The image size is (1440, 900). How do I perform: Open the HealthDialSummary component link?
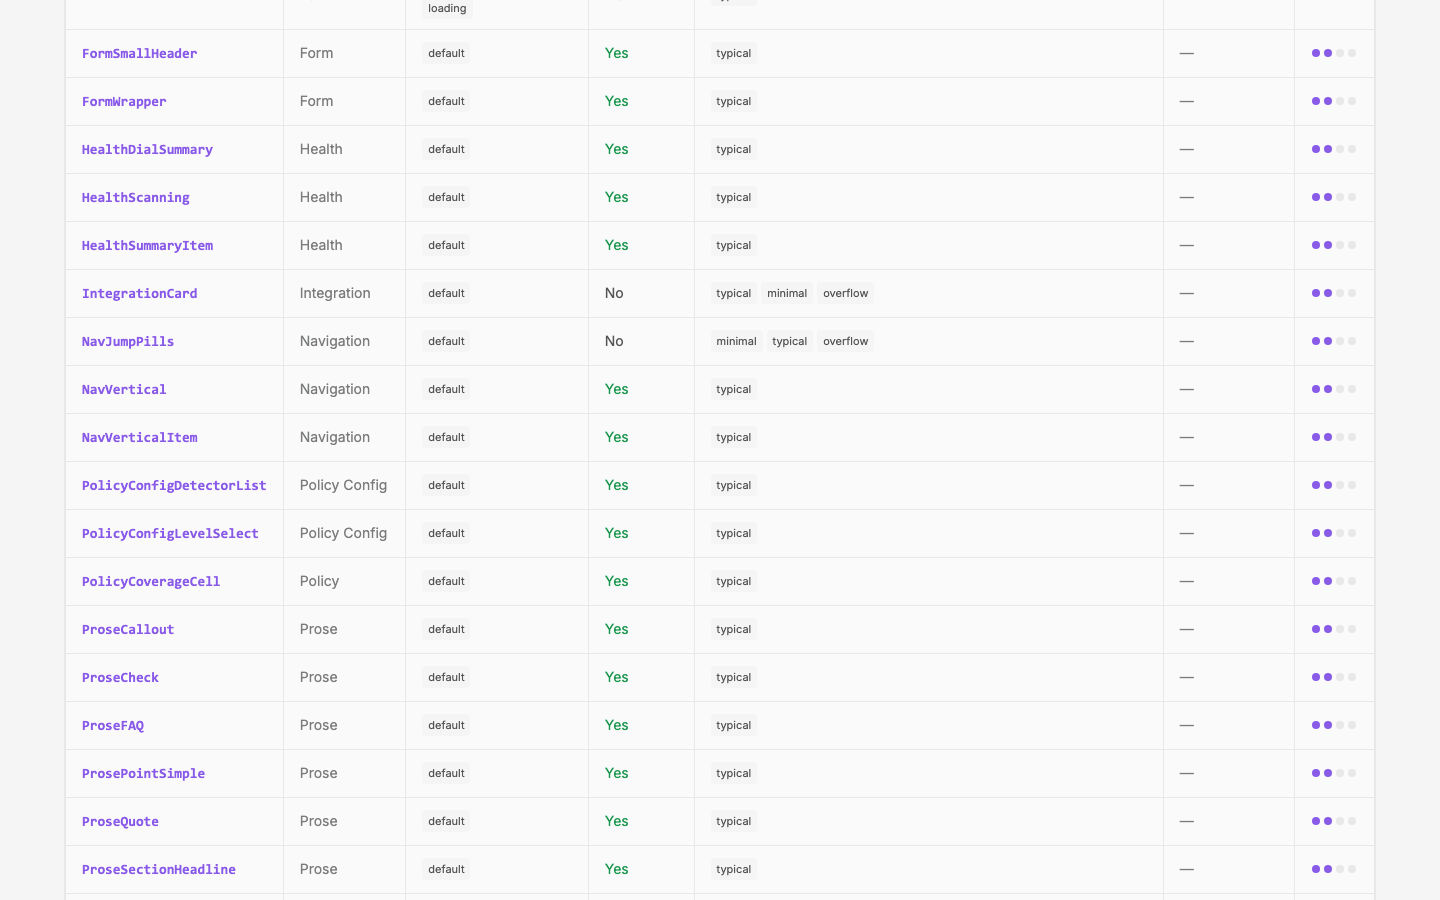pyautogui.click(x=147, y=150)
